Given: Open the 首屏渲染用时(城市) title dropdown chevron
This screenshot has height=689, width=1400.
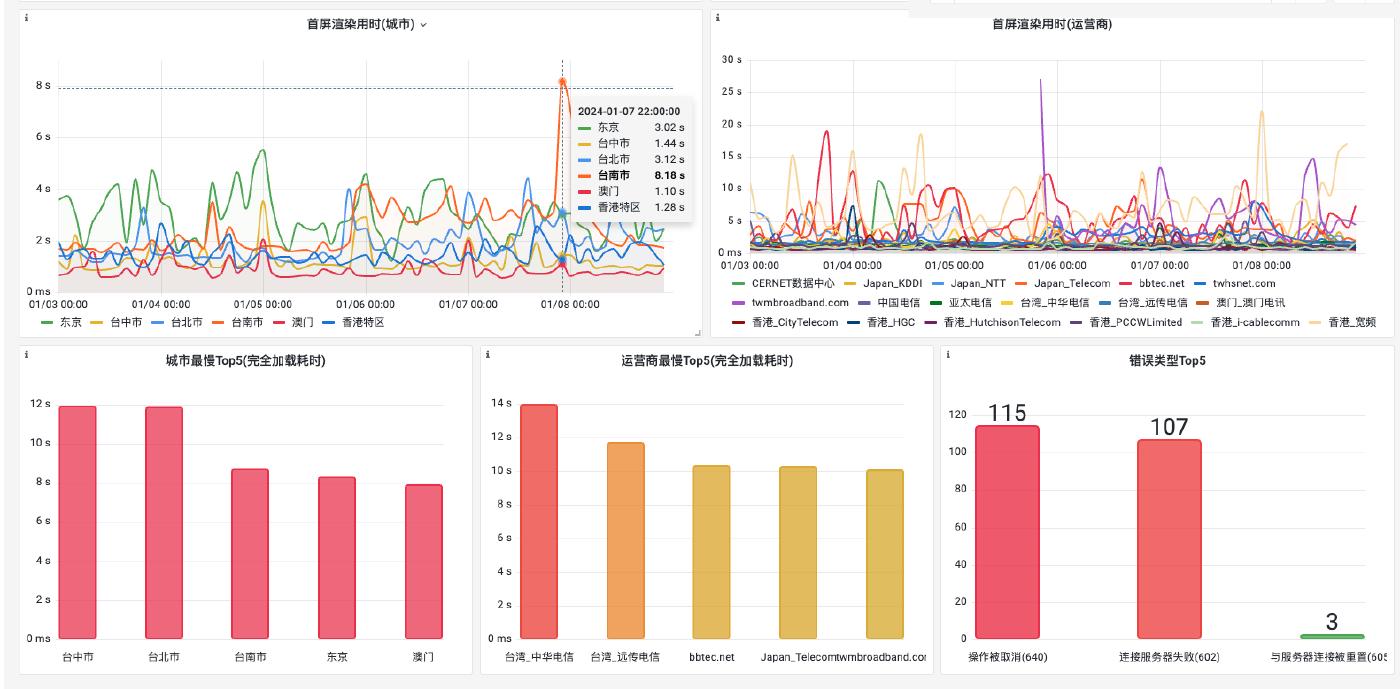Looking at the screenshot, I should [424, 25].
